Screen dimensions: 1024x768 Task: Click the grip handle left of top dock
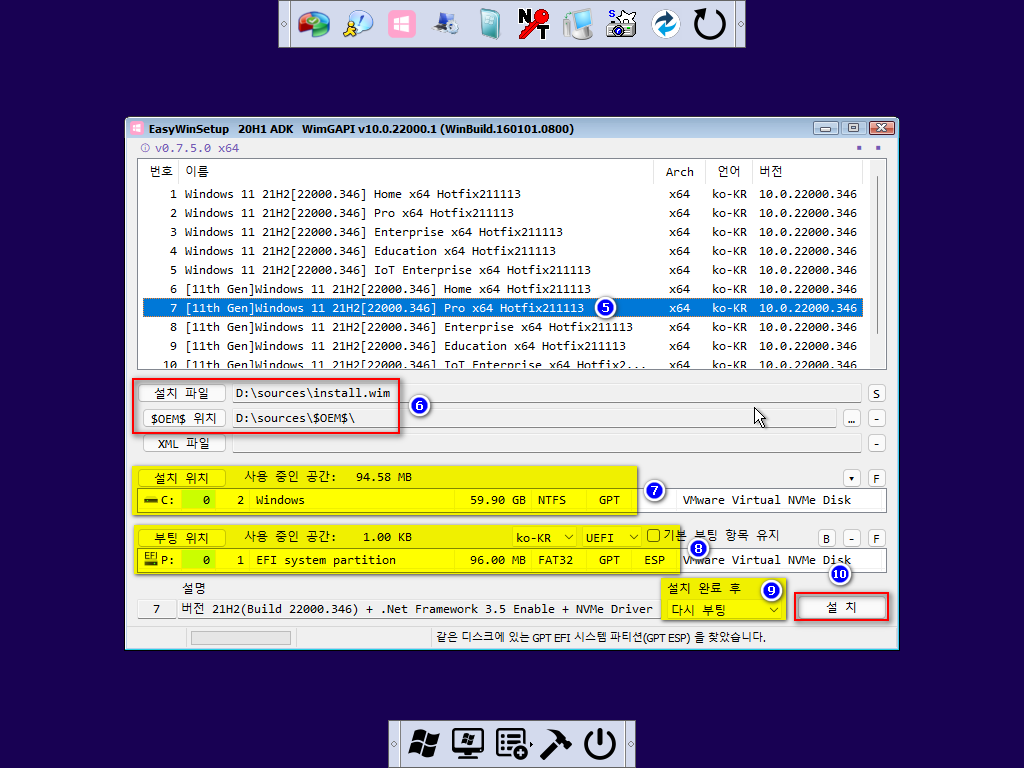(x=284, y=24)
